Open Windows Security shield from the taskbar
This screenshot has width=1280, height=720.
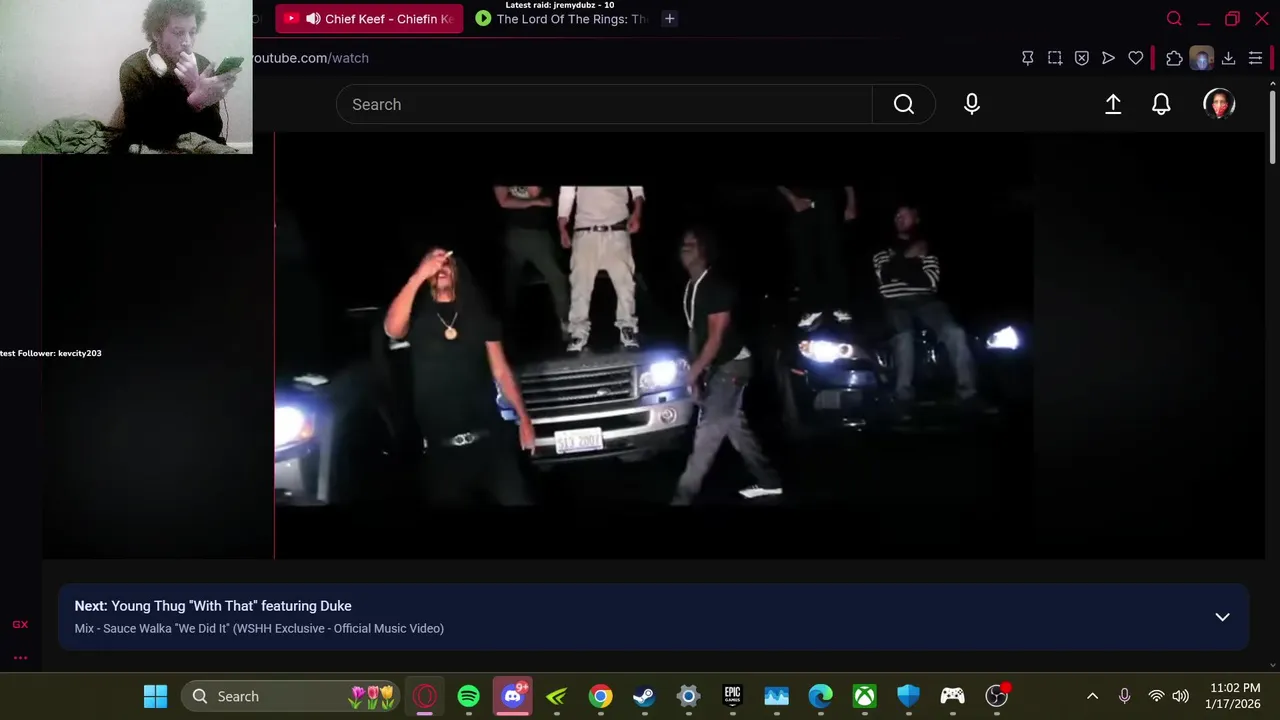tap(909, 696)
